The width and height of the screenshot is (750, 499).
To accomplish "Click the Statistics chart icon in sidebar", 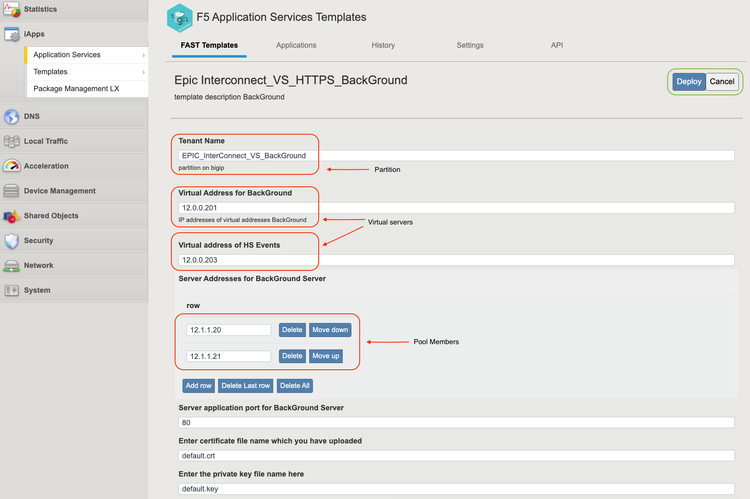I will tap(12, 9).
